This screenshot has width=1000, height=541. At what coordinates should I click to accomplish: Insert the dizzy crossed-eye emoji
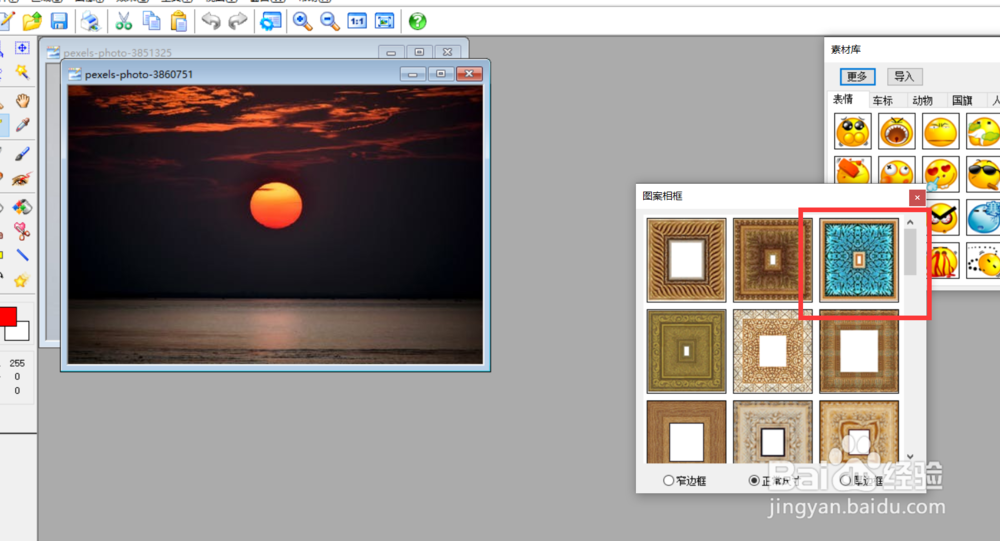pyautogui.click(x=897, y=172)
